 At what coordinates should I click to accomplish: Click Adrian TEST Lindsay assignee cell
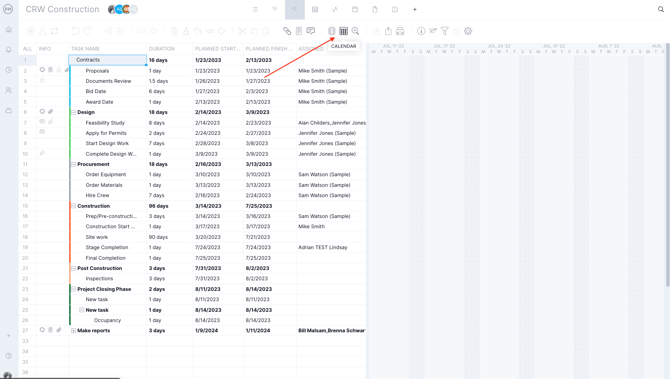click(332, 247)
